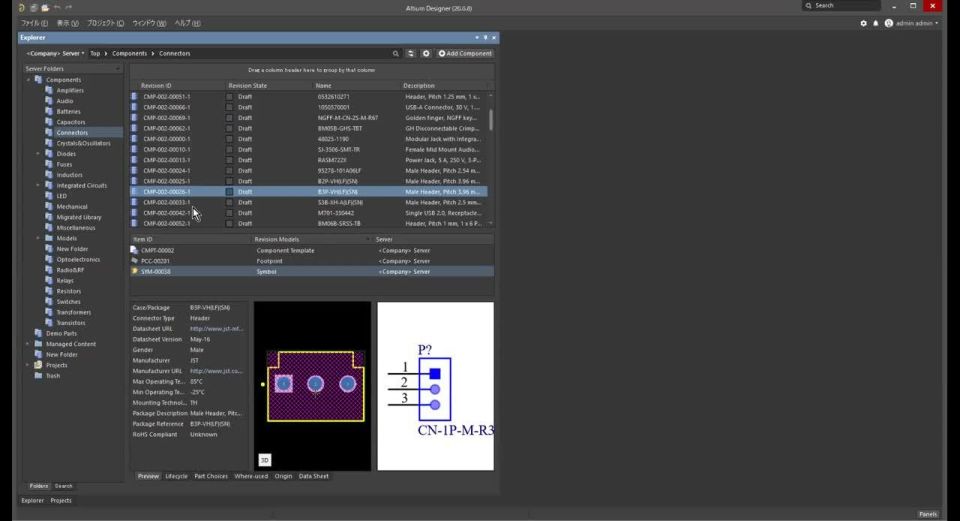
Task: Click the Trash folder icon
Action: (x=38, y=375)
